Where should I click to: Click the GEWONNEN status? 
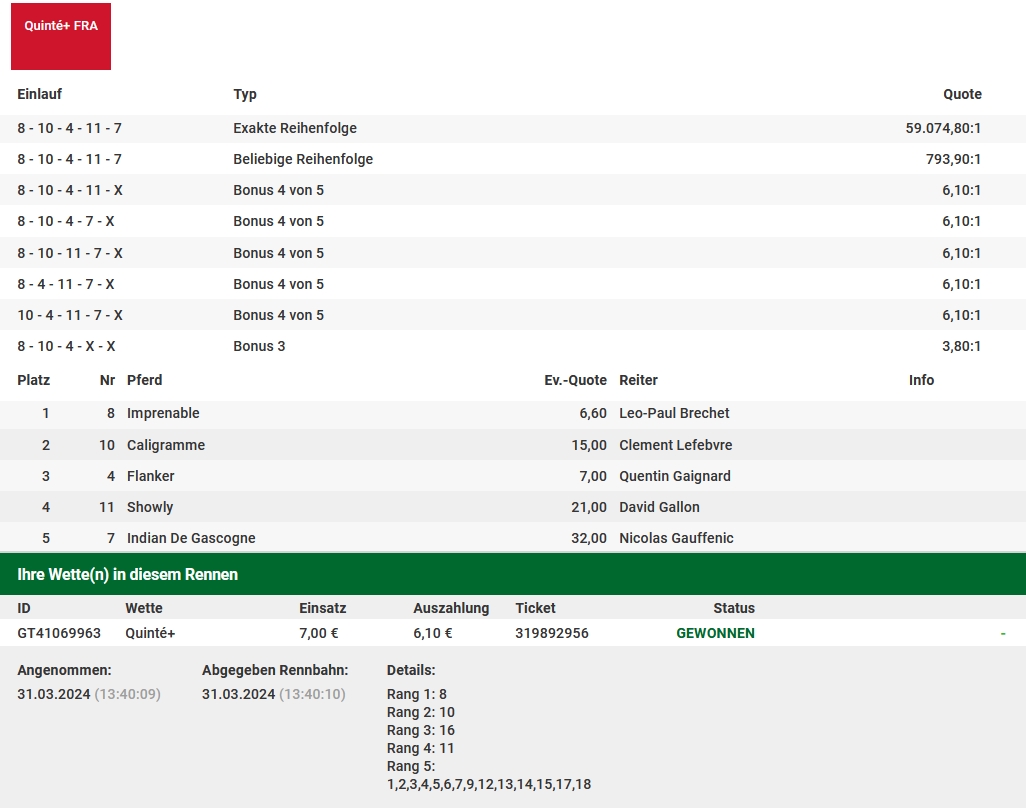(715, 634)
